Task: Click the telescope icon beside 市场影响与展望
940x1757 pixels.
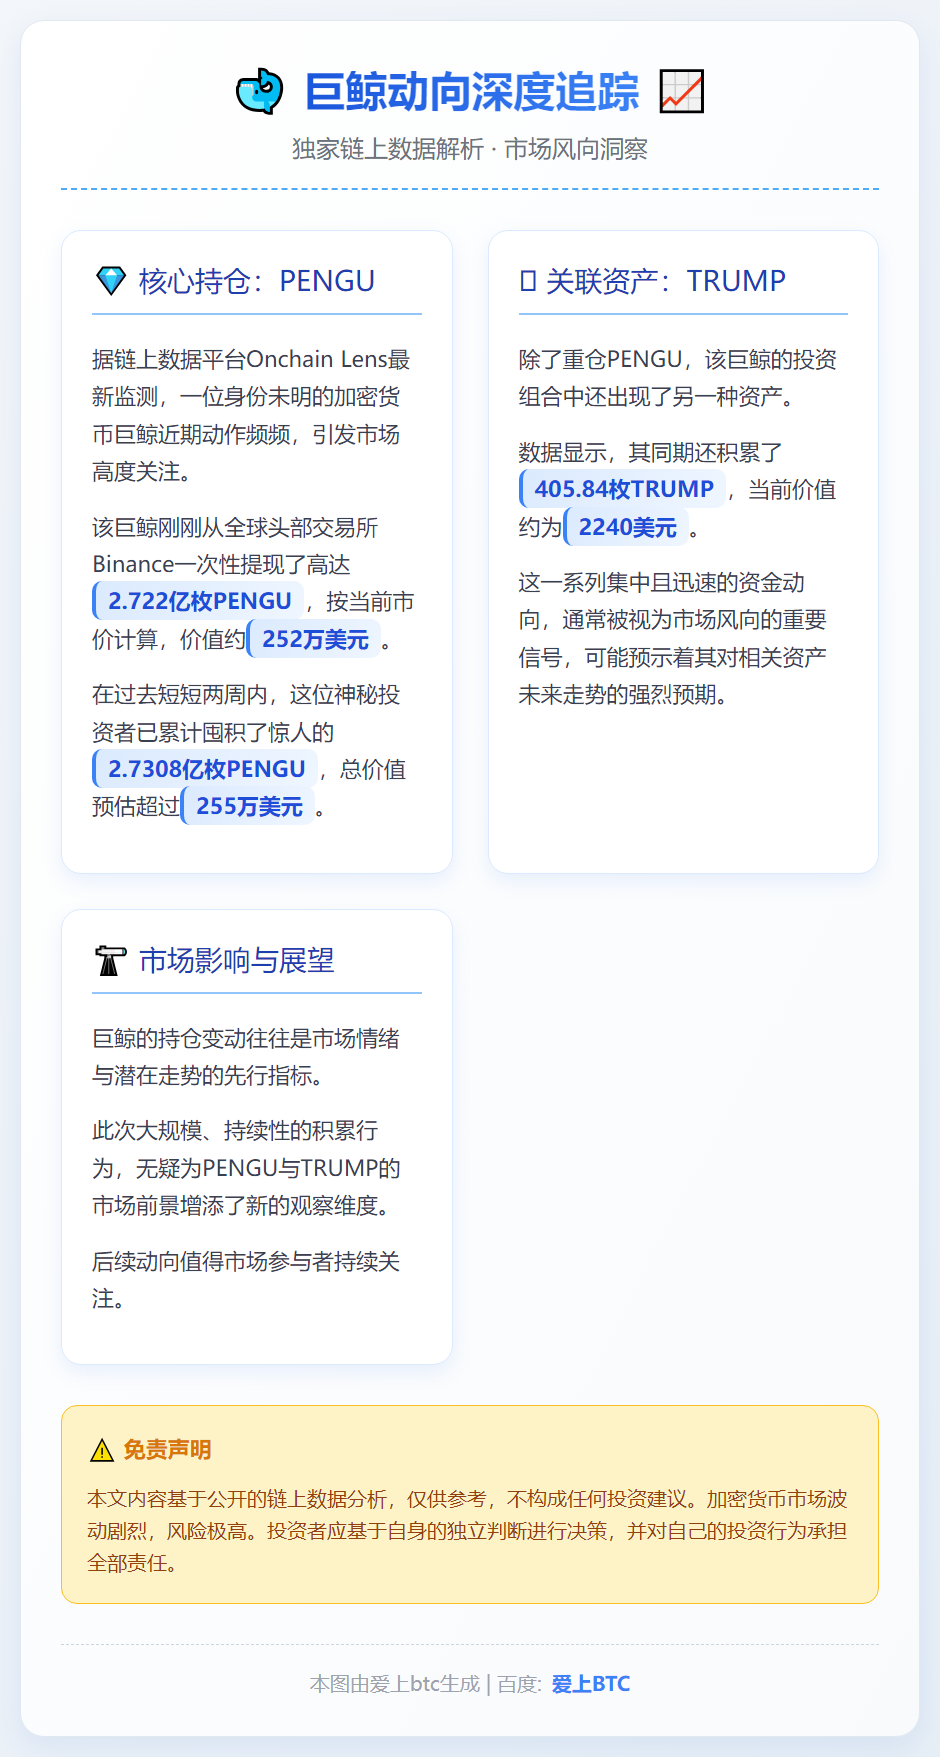Action: (x=110, y=960)
